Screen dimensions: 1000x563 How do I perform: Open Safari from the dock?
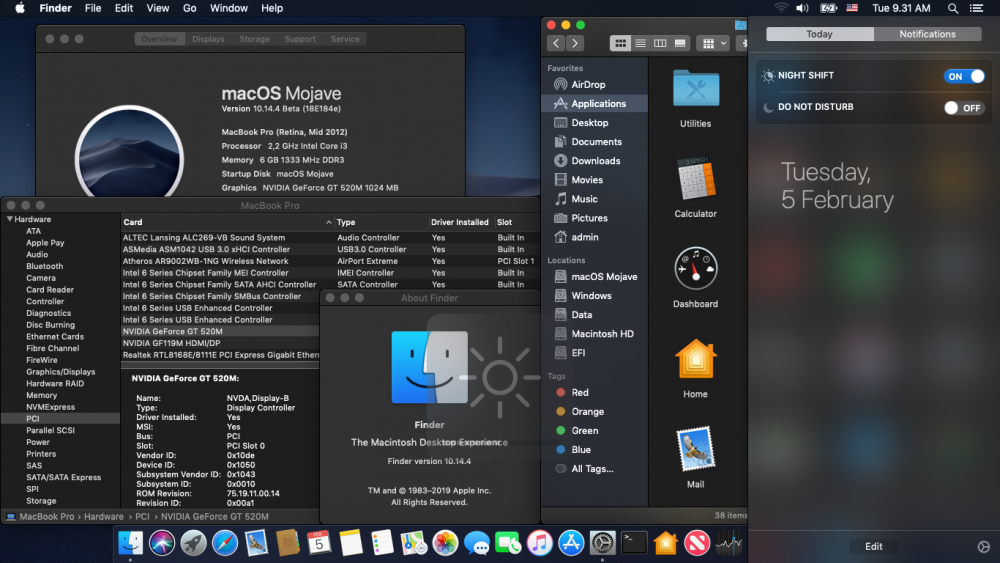tap(224, 543)
